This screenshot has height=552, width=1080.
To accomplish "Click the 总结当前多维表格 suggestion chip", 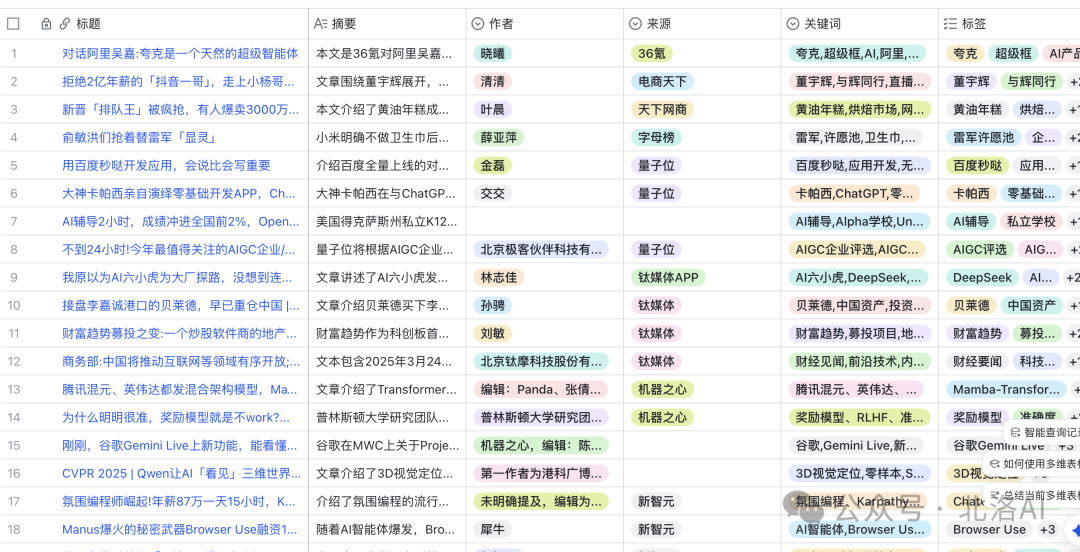I will [x=1032, y=495].
